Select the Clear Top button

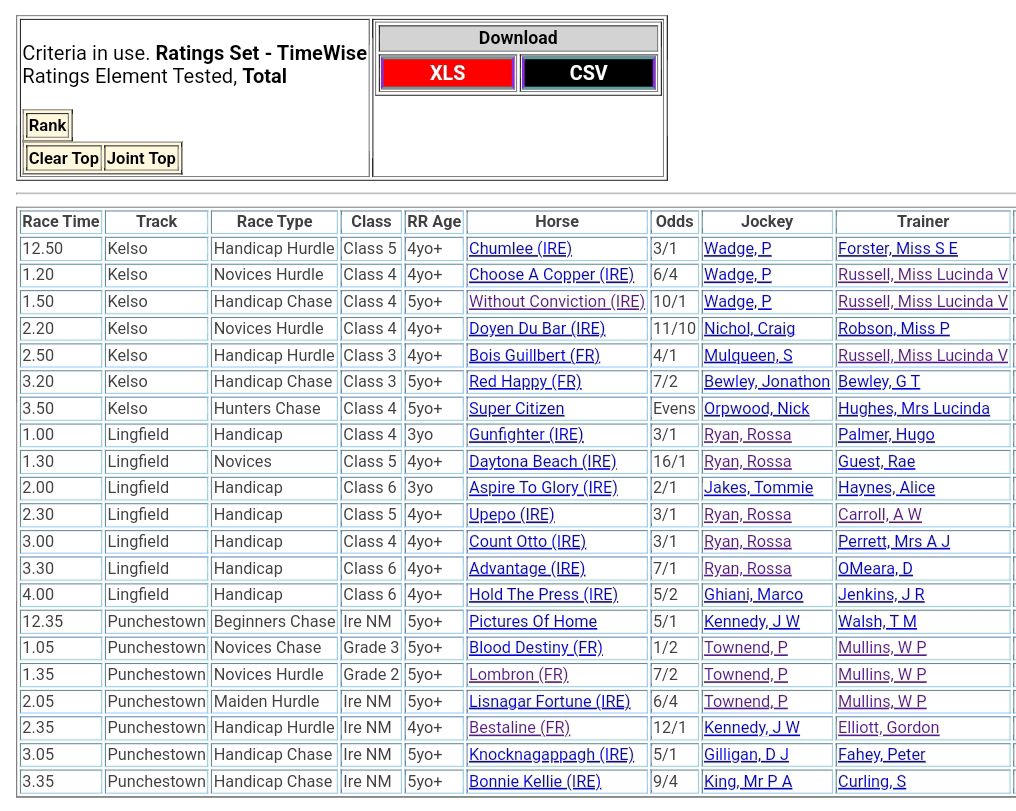(x=63, y=158)
